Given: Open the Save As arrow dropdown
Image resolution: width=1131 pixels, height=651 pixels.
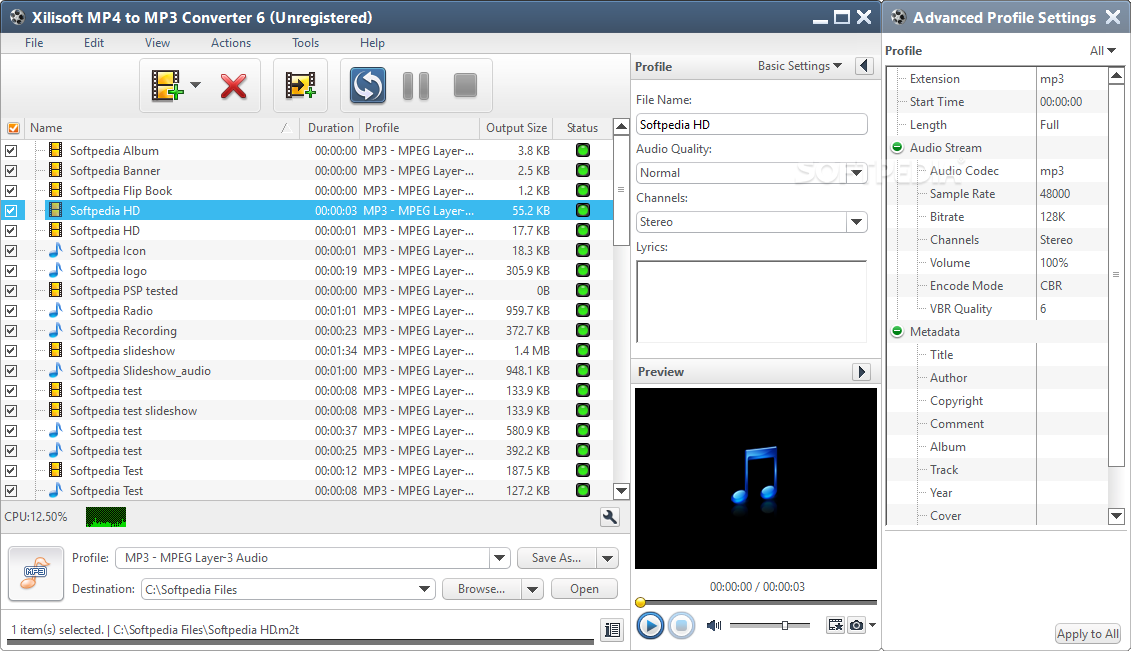Looking at the screenshot, I should click(x=607, y=558).
